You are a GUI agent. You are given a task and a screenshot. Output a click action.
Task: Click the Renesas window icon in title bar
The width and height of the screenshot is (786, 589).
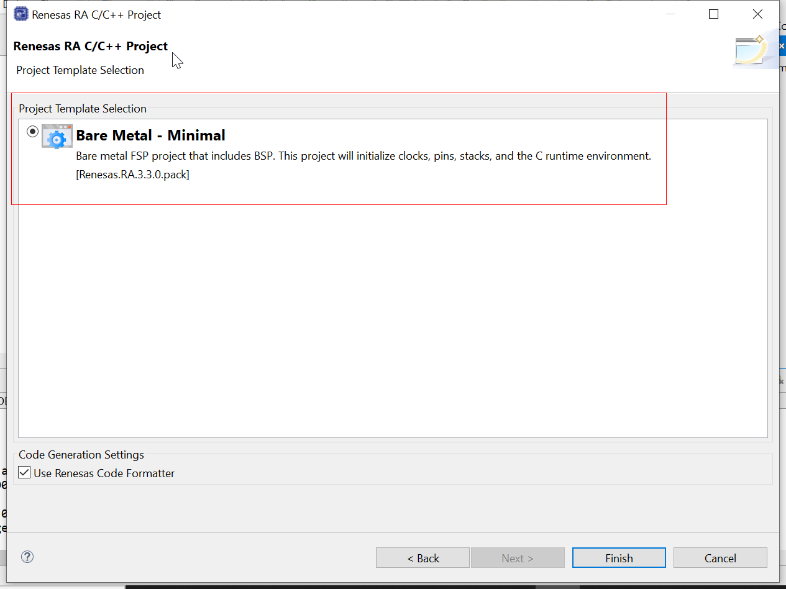pos(19,15)
